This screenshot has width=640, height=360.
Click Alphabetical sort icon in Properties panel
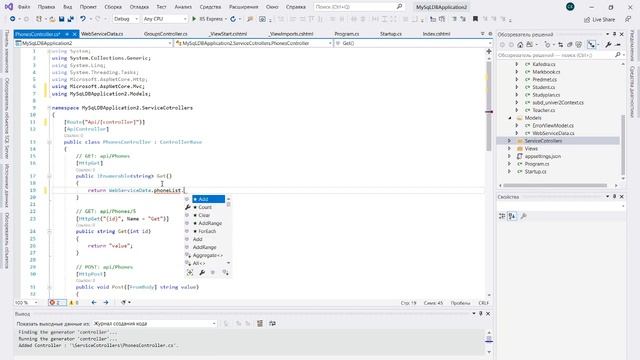(x=512, y=216)
